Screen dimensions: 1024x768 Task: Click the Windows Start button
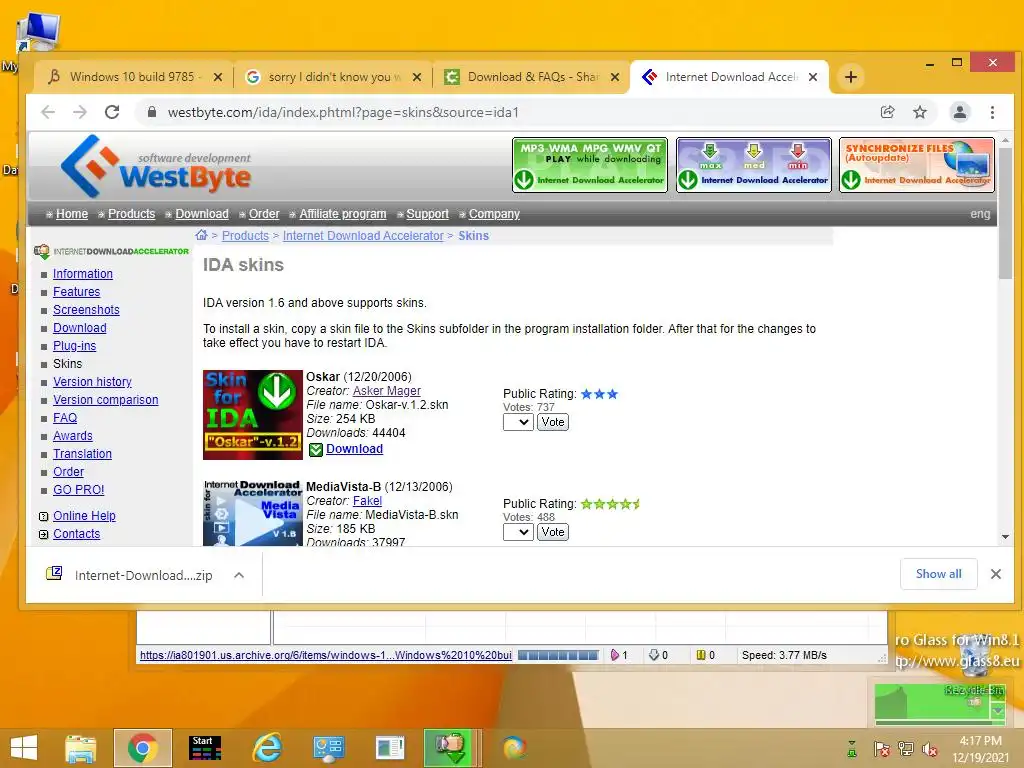[24, 748]
